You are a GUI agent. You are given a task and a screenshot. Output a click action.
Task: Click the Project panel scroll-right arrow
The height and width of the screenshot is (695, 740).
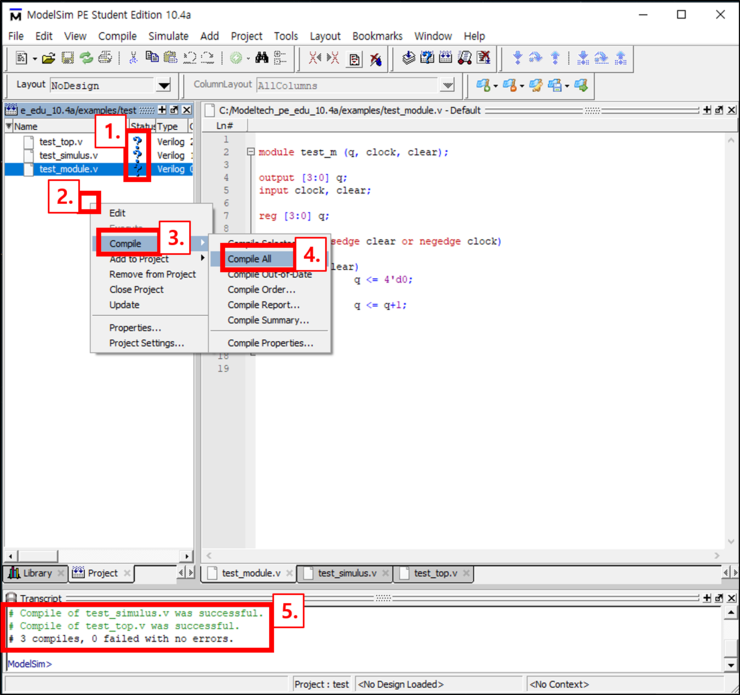(187, 556)
